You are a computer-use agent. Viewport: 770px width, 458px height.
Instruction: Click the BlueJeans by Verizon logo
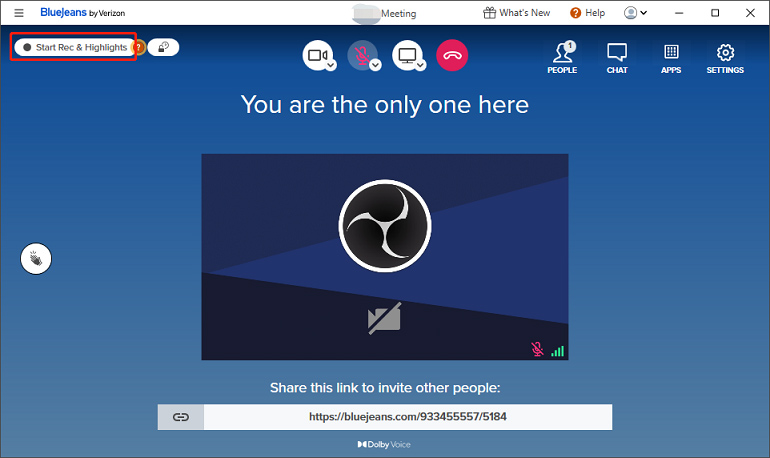(82, 13)
